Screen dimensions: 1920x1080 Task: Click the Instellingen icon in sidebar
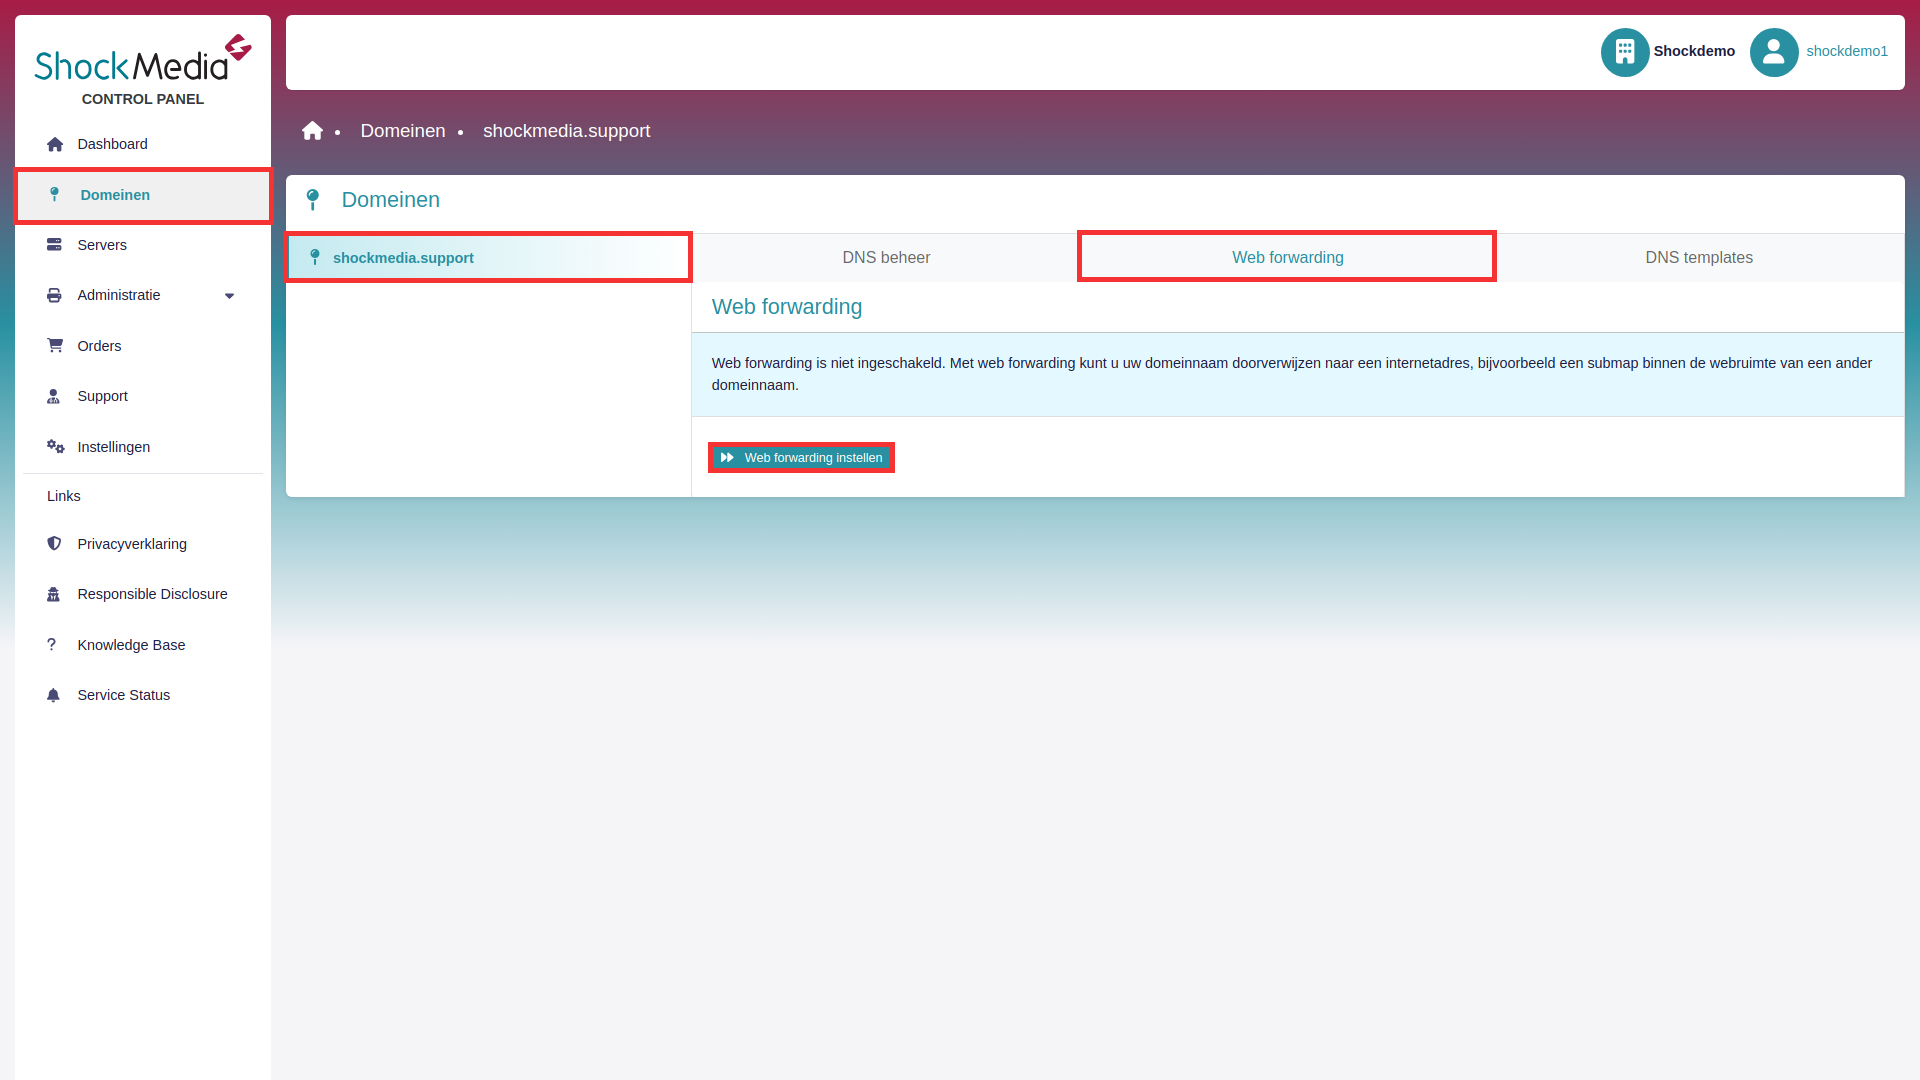(x=54, y=446)
